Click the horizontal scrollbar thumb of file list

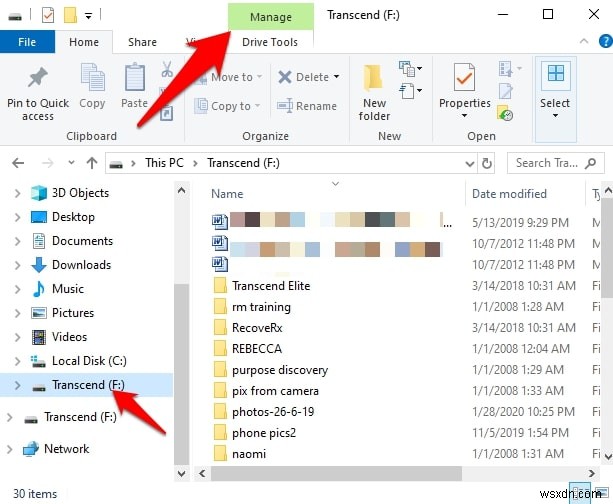[x=336, y=474]
